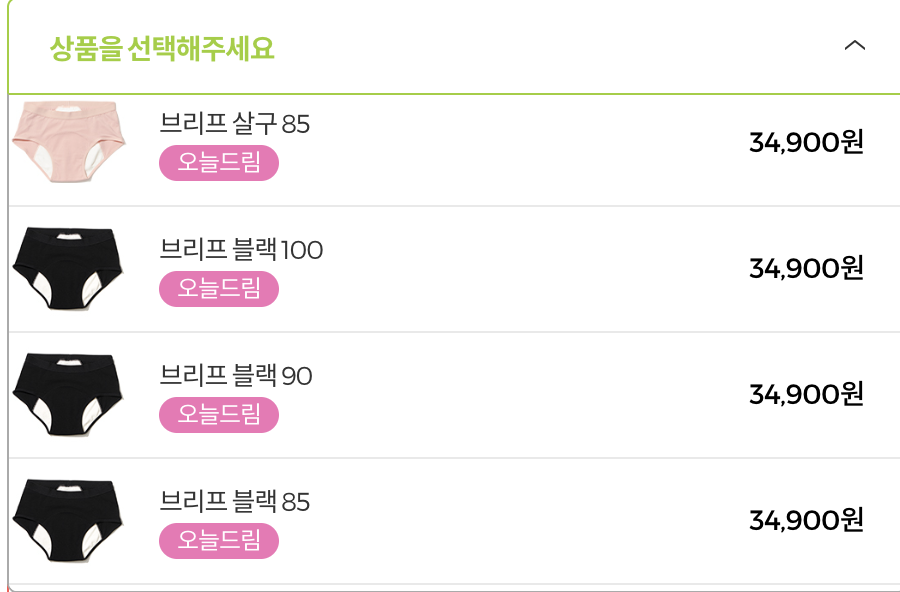Open the pink 브리프 살구 85 thumbnail
900x592 pixels.
pos(69,142)
